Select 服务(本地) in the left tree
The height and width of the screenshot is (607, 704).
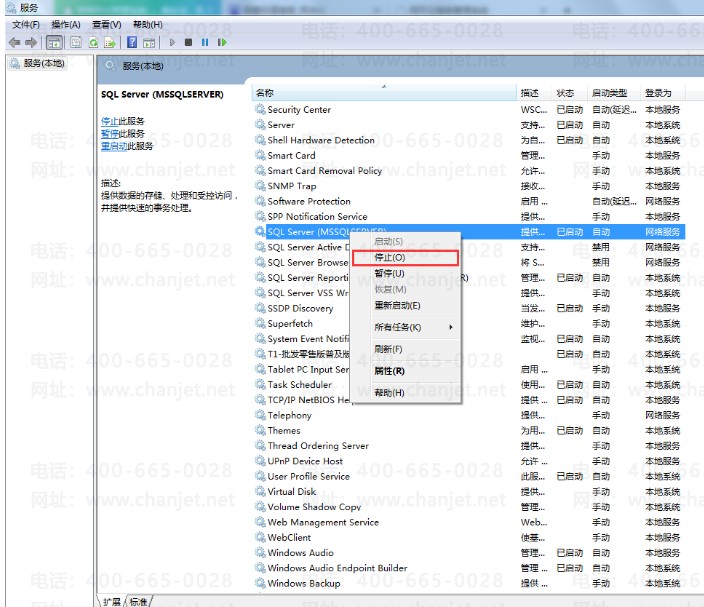(x=43, y=64)
